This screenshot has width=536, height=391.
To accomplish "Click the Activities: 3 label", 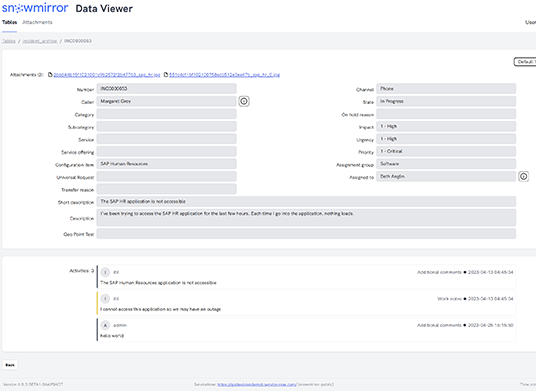I will coord(81,271).
